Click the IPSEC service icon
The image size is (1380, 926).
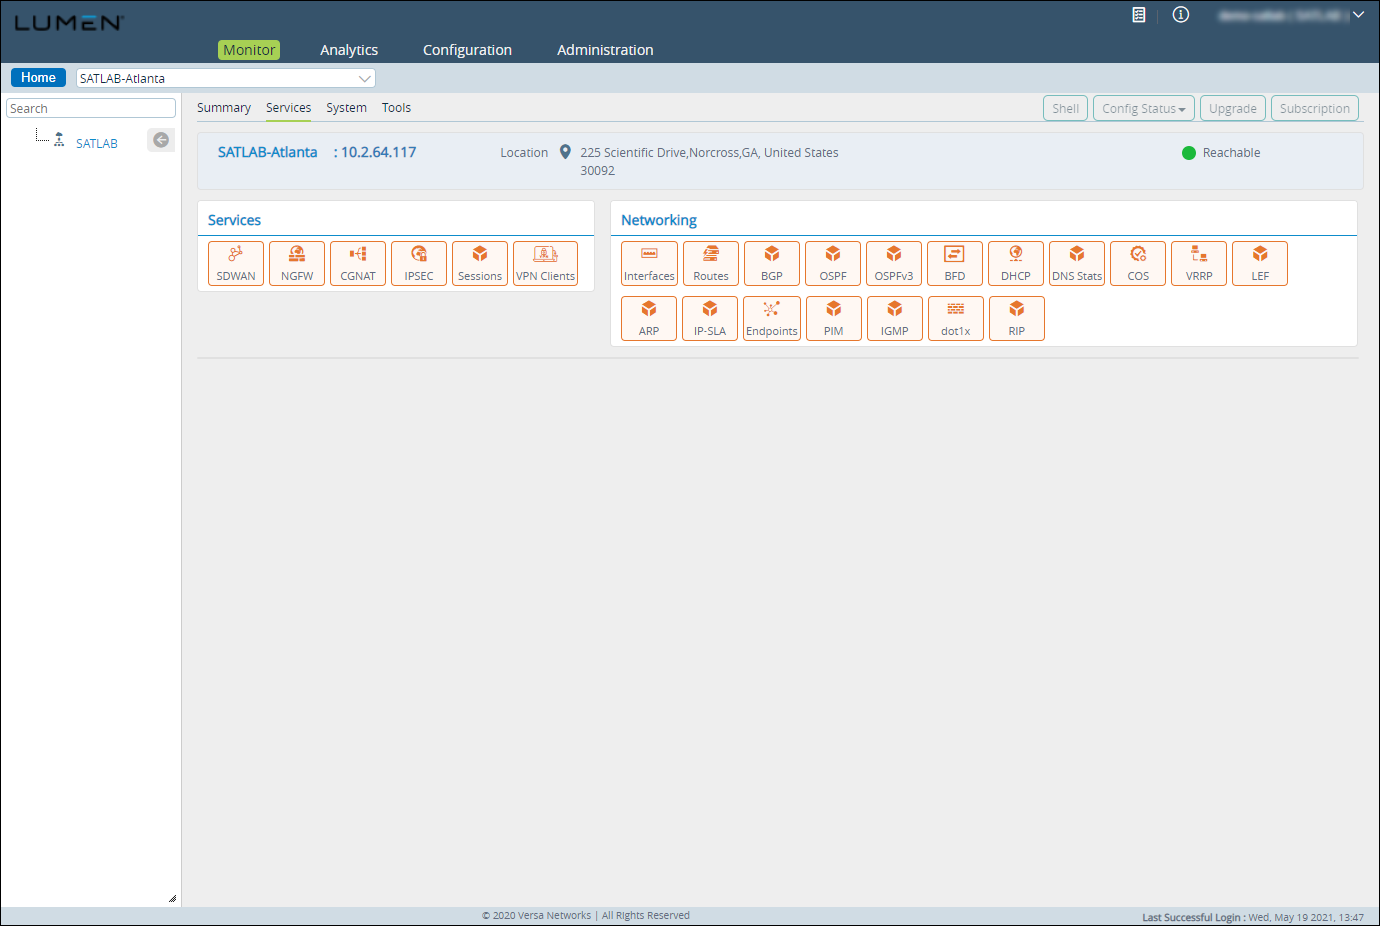[x=418, y=263]
